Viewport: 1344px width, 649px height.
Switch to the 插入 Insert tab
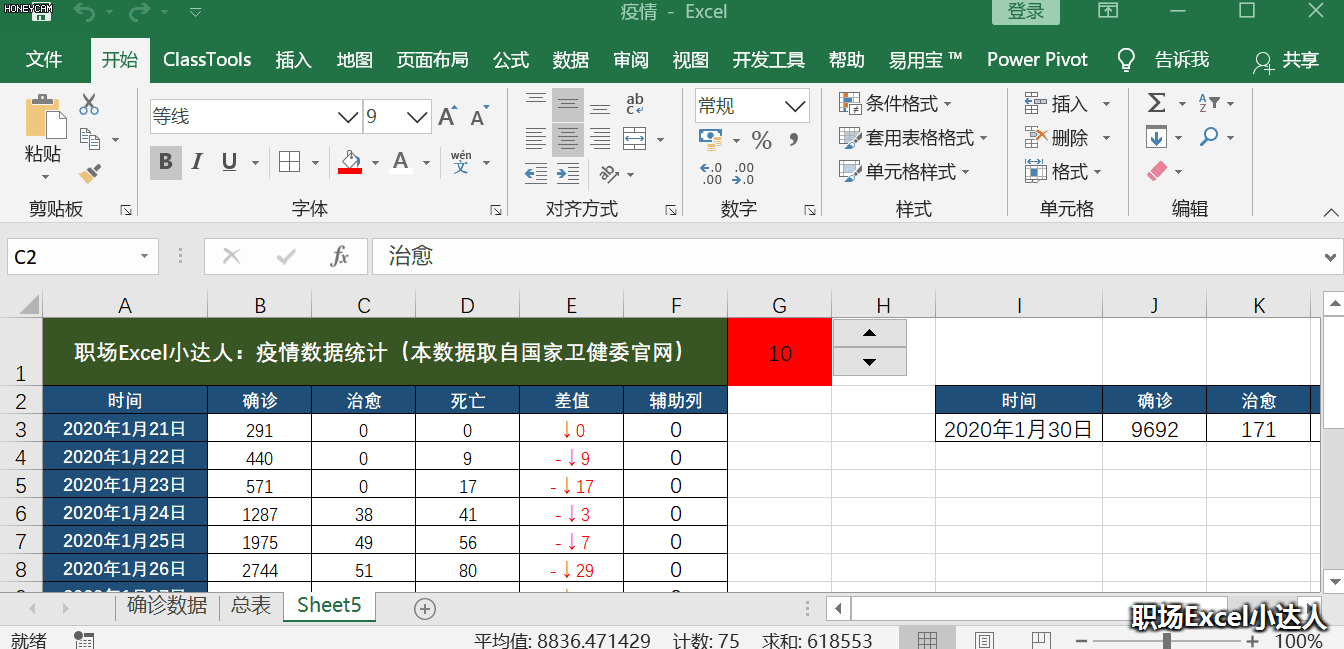pos(293,60)
